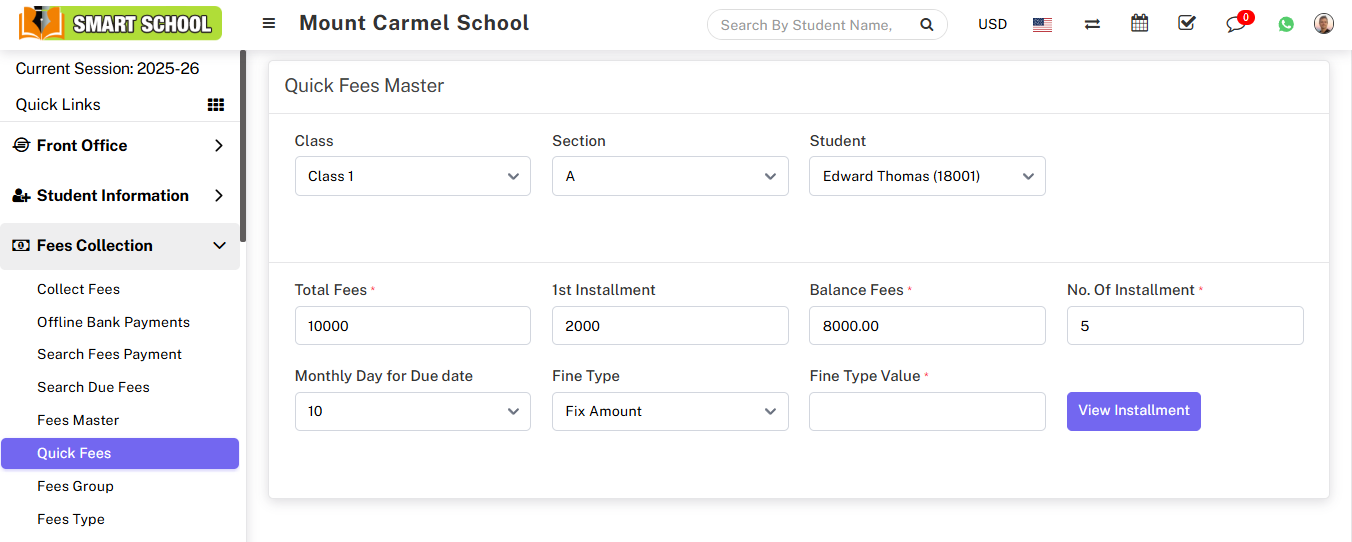
Task: Click the View Installment button
Action: coord(1133,411)
